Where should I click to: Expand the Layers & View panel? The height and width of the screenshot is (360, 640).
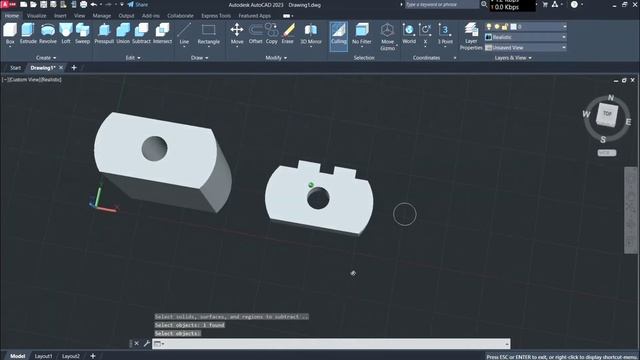(x=513, y=58)
